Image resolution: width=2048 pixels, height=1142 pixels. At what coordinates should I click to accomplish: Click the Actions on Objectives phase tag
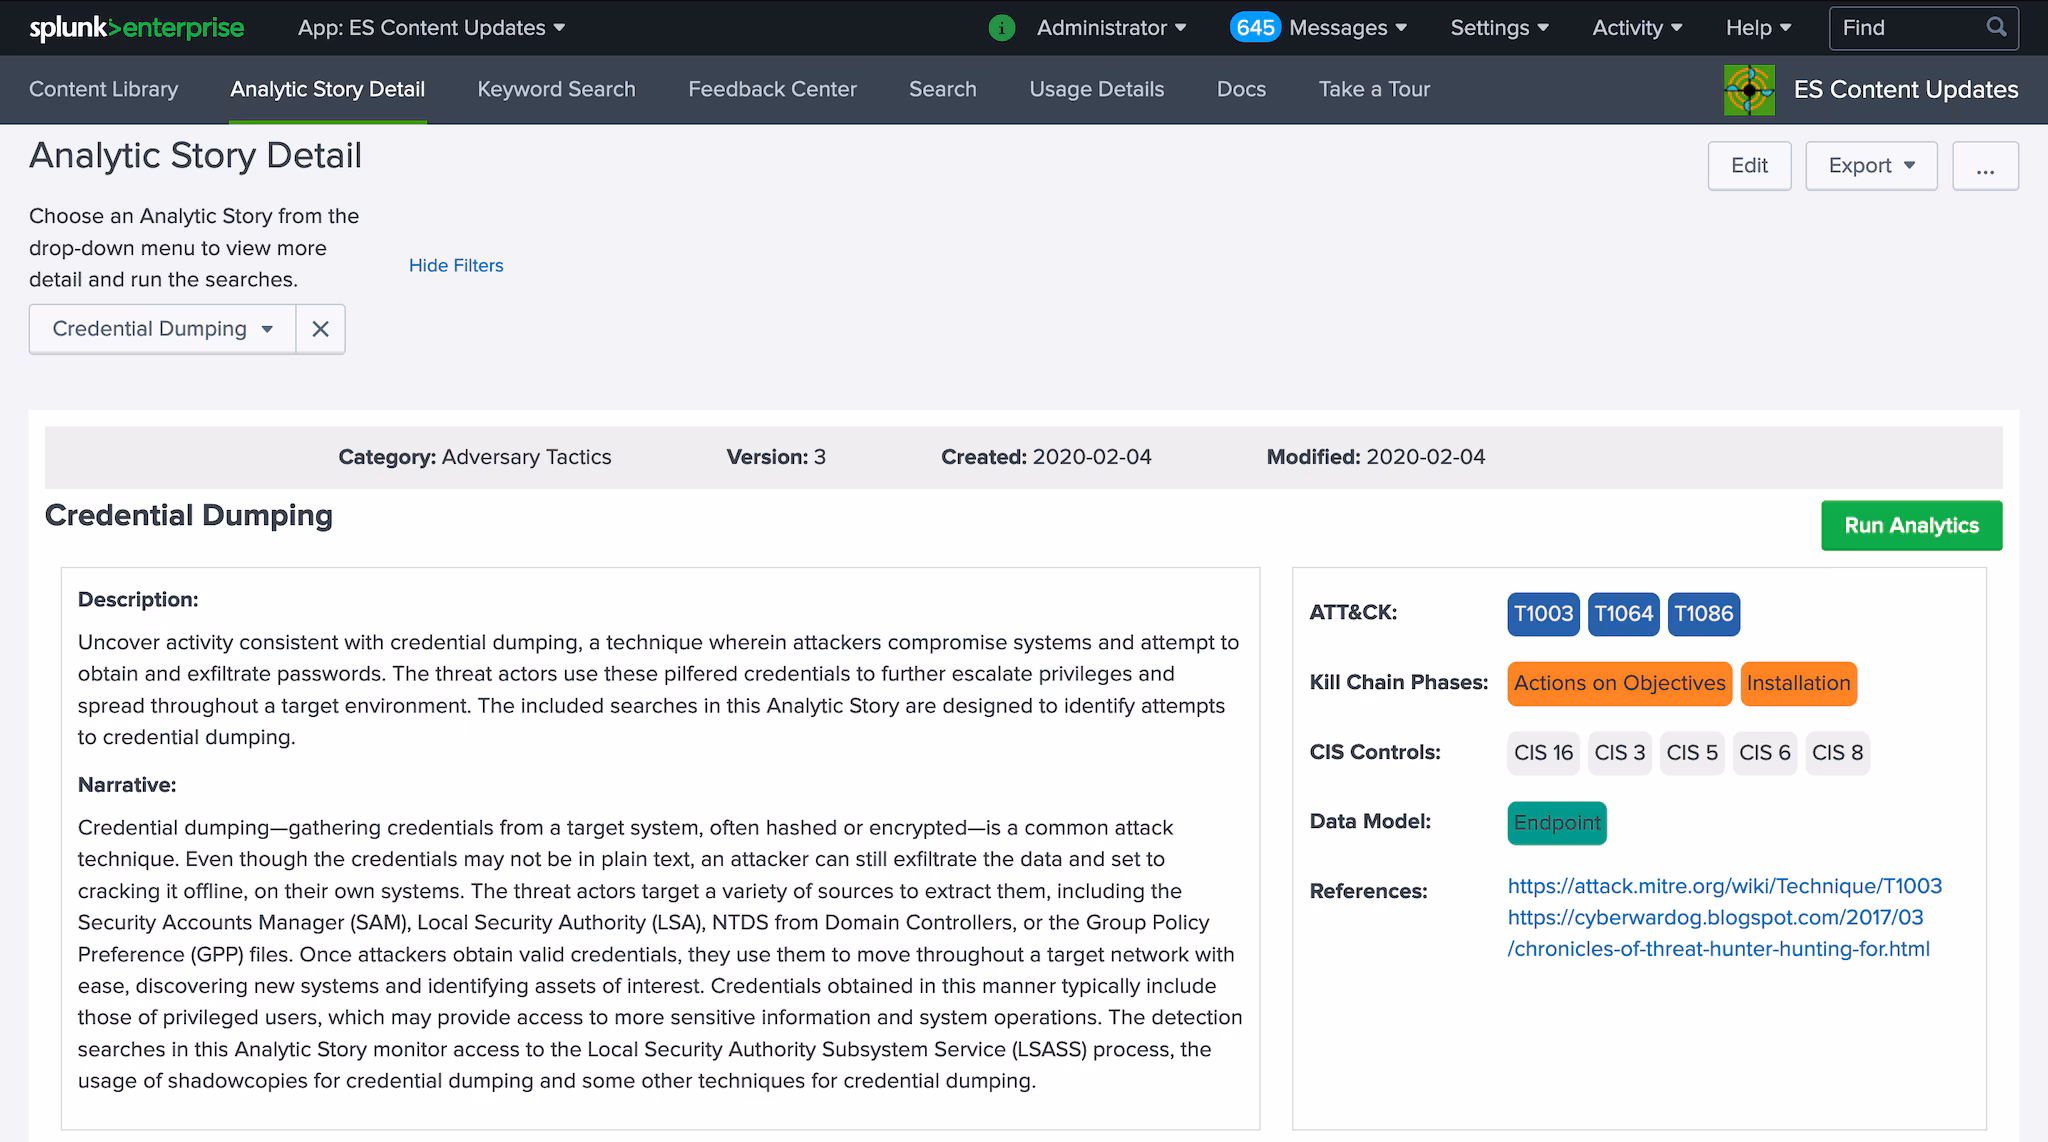coord(1619,684)
